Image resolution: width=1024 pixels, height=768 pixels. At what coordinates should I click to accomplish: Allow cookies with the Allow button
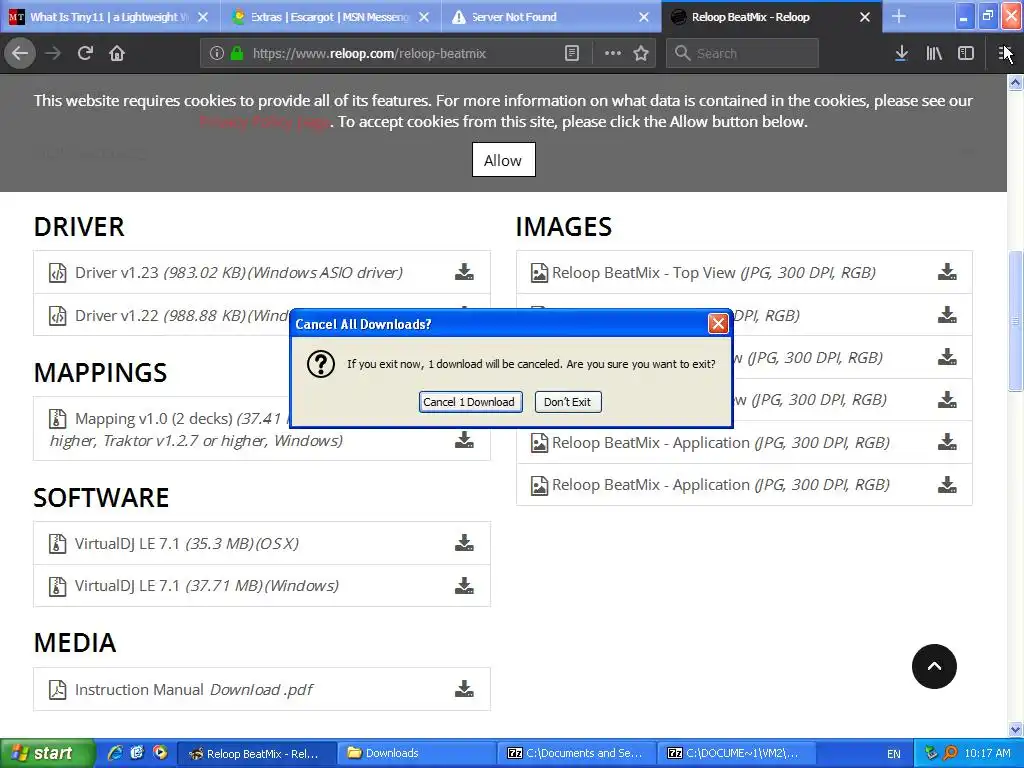[504, 160]
